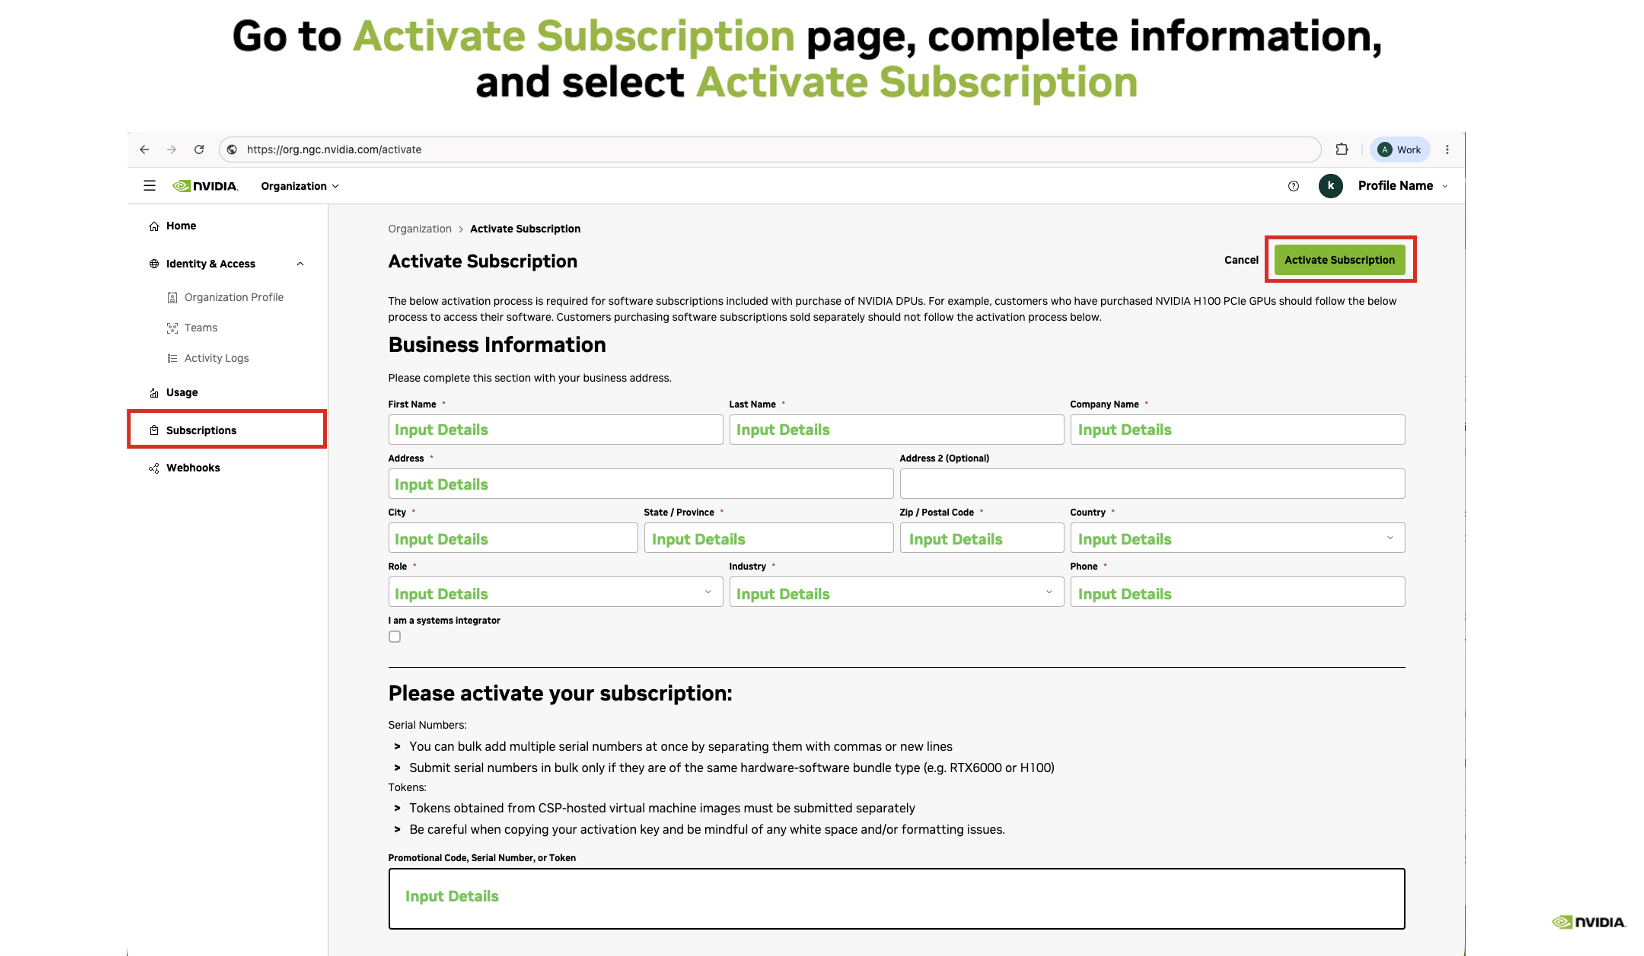This screenshot has width=1644, height=956.
Task: Open the Role dropdown
Action: [x=555, y=592]
